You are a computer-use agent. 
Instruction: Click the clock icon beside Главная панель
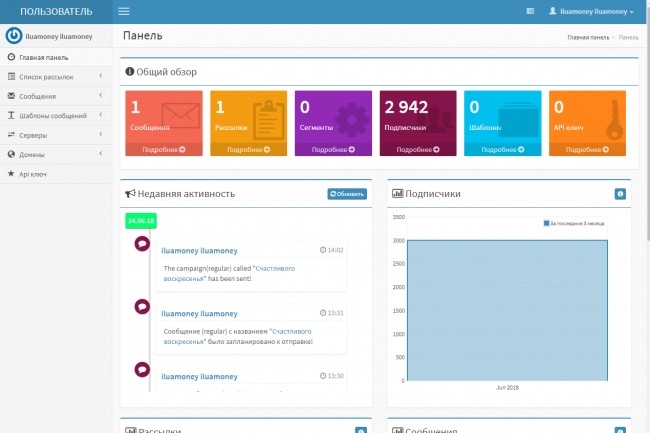11,57
